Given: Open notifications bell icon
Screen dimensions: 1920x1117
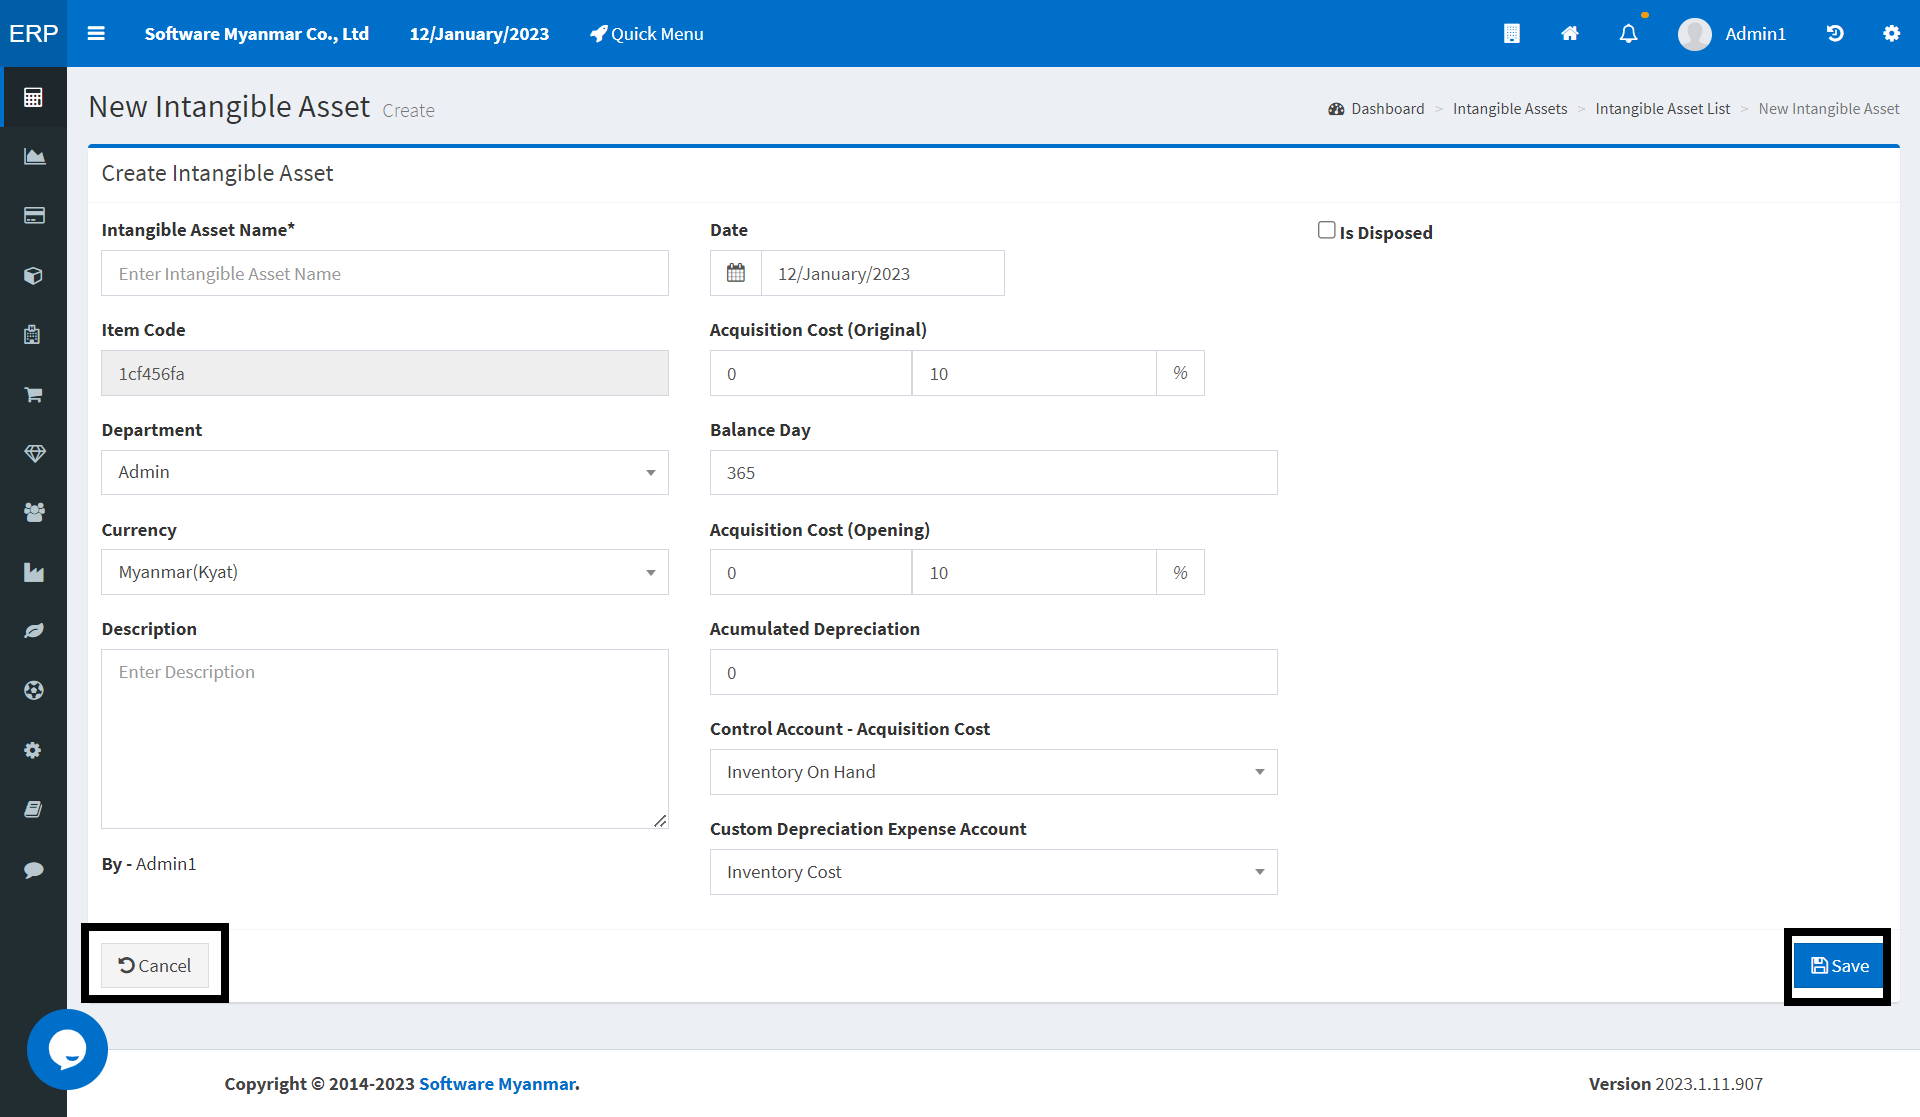Looking at the screenshot, I should (x=1628, y=33).
